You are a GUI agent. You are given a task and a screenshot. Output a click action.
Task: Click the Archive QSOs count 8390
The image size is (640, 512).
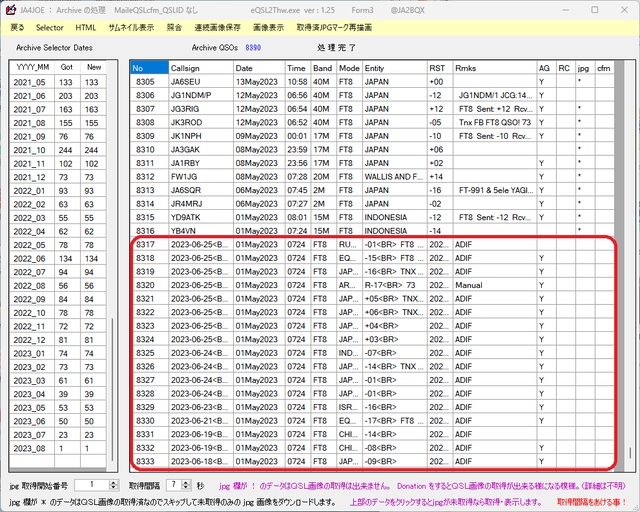pos(253,48)
